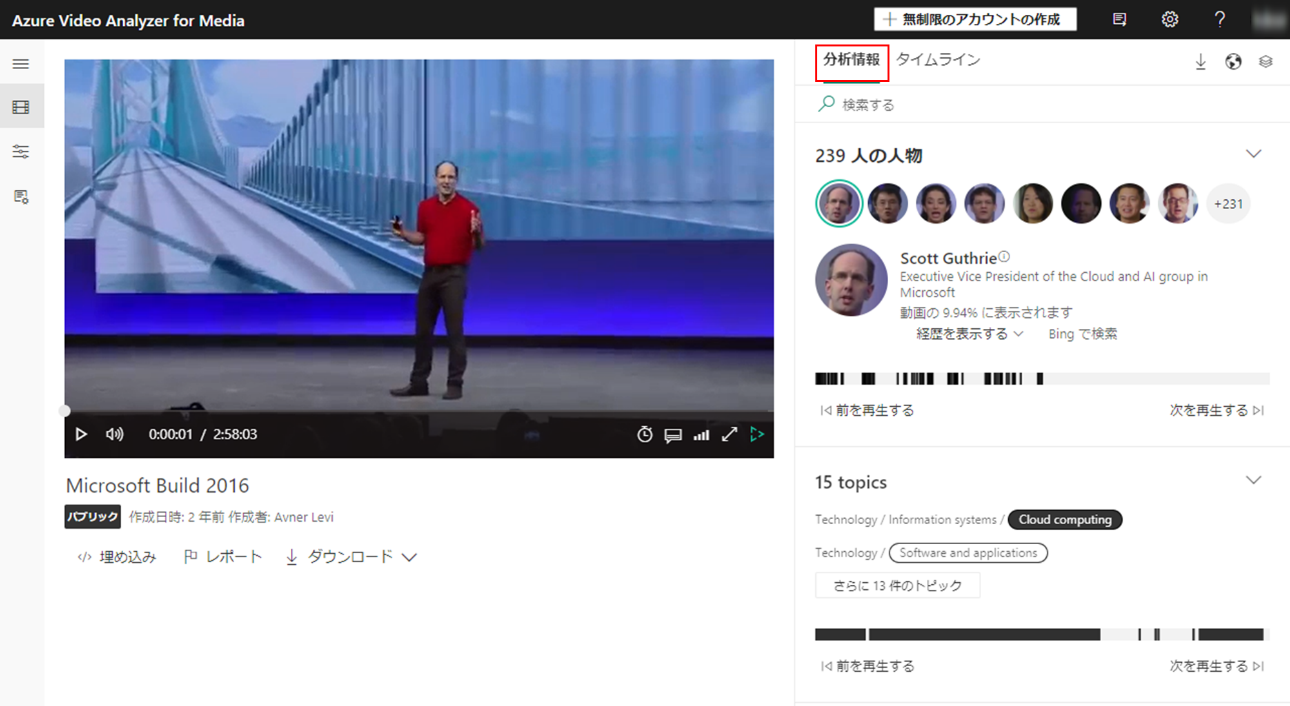Toggle the green autoplay next icon
The image size is (1290, 706).
[757, 434]
